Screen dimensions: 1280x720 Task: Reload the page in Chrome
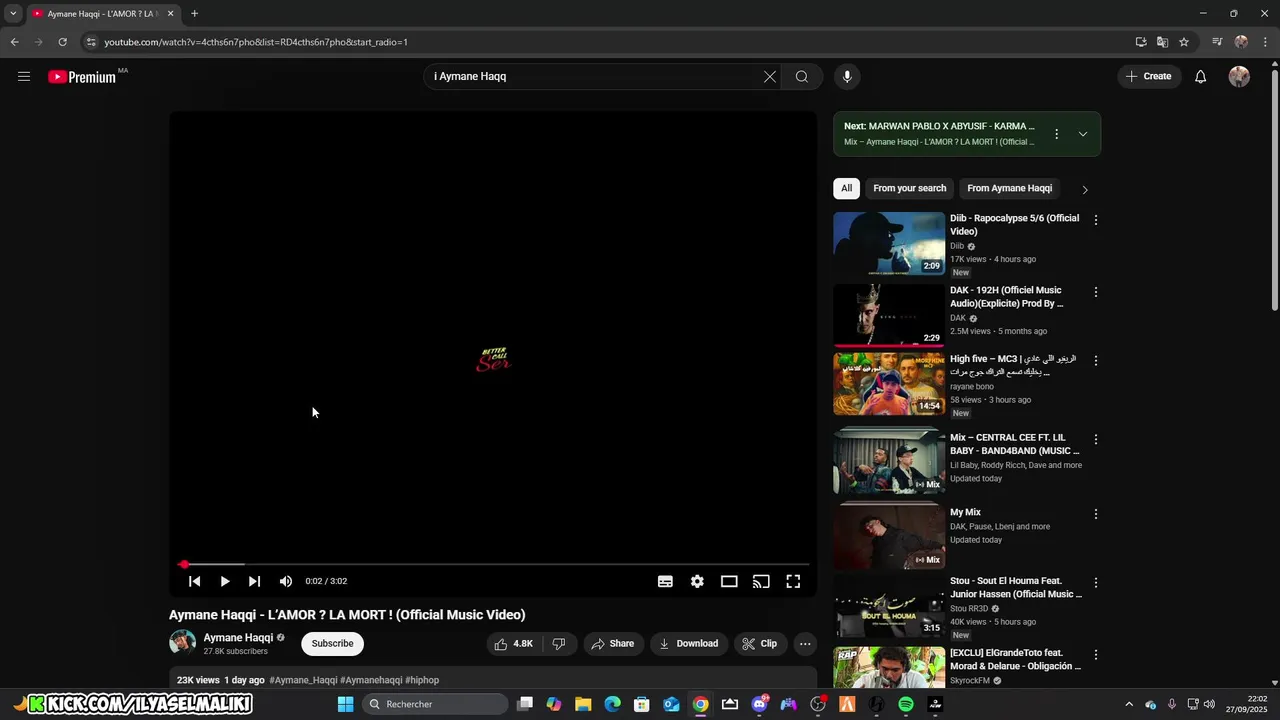tap(62, 42)
